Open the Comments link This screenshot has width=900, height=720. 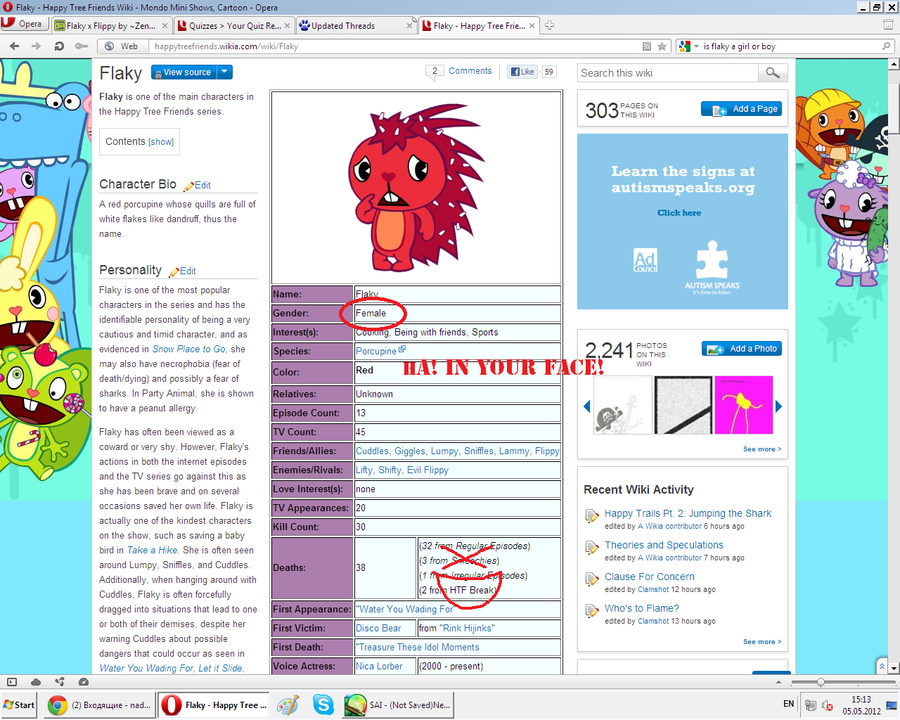coord(470,71)
